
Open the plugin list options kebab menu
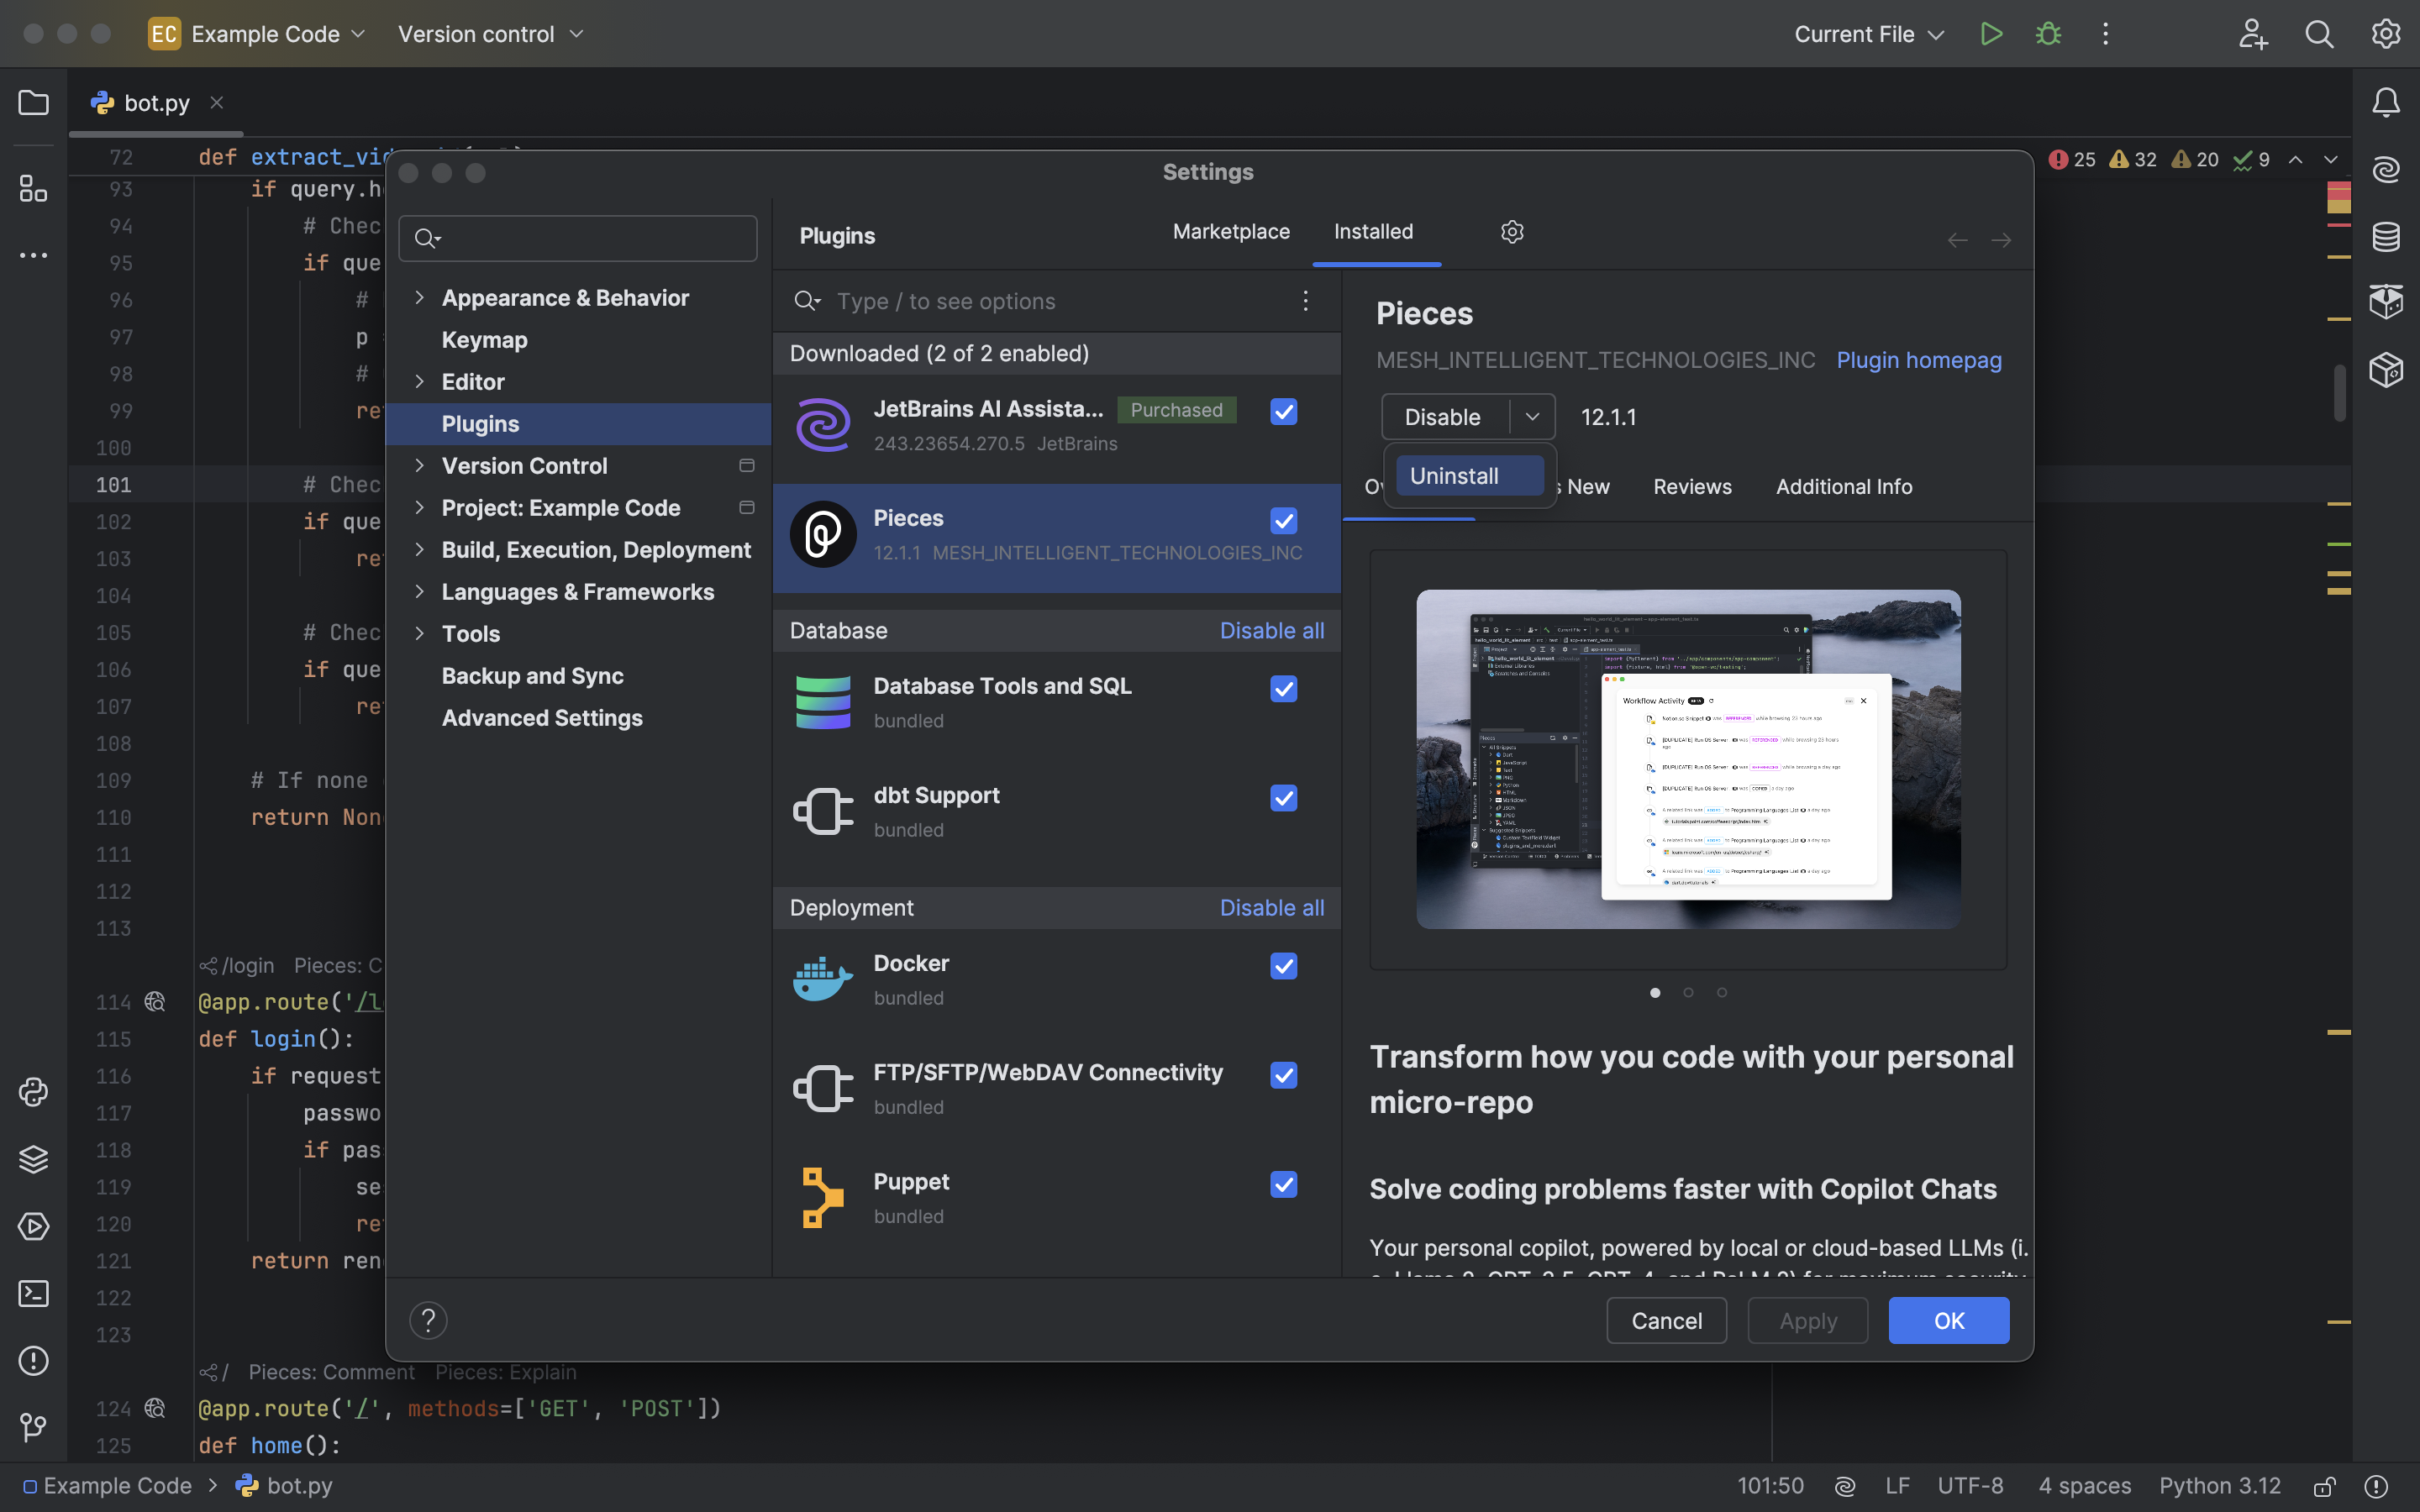point(1305,301)
